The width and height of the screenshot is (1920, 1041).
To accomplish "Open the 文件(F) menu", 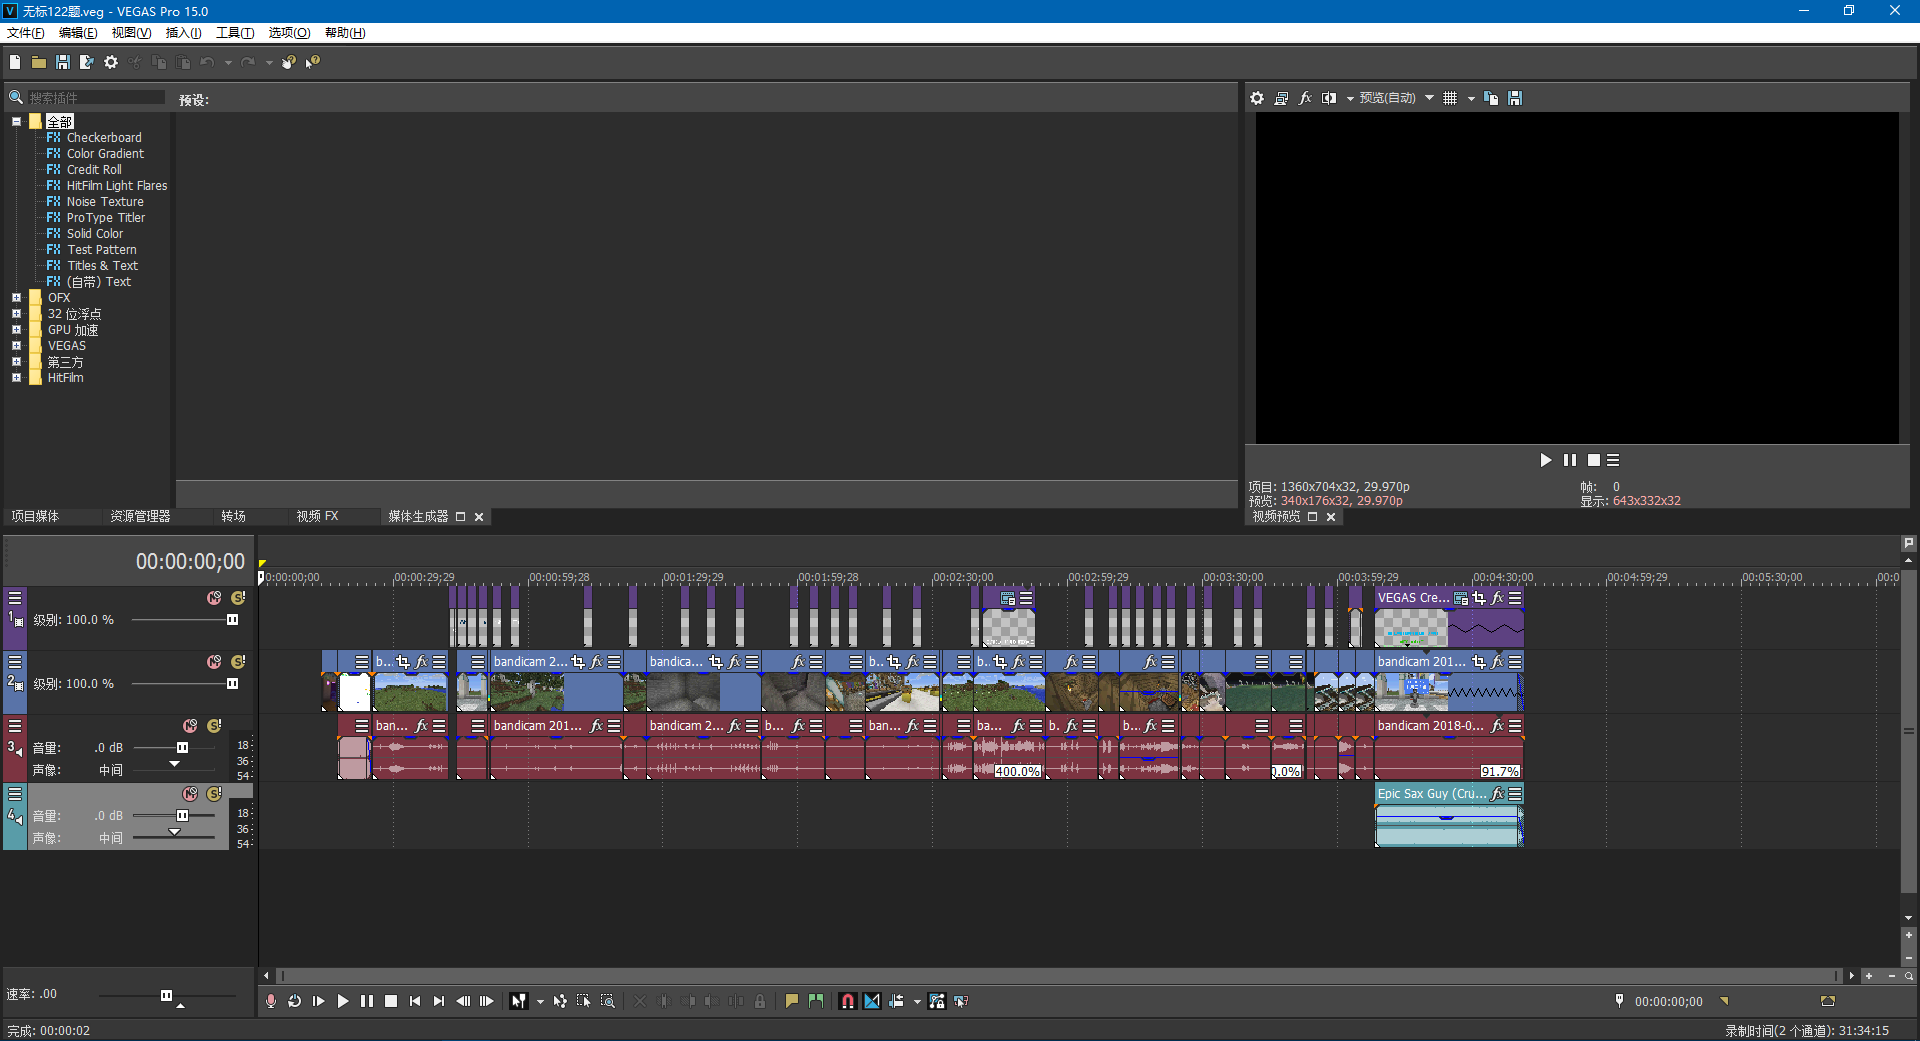I will (26, 33).
